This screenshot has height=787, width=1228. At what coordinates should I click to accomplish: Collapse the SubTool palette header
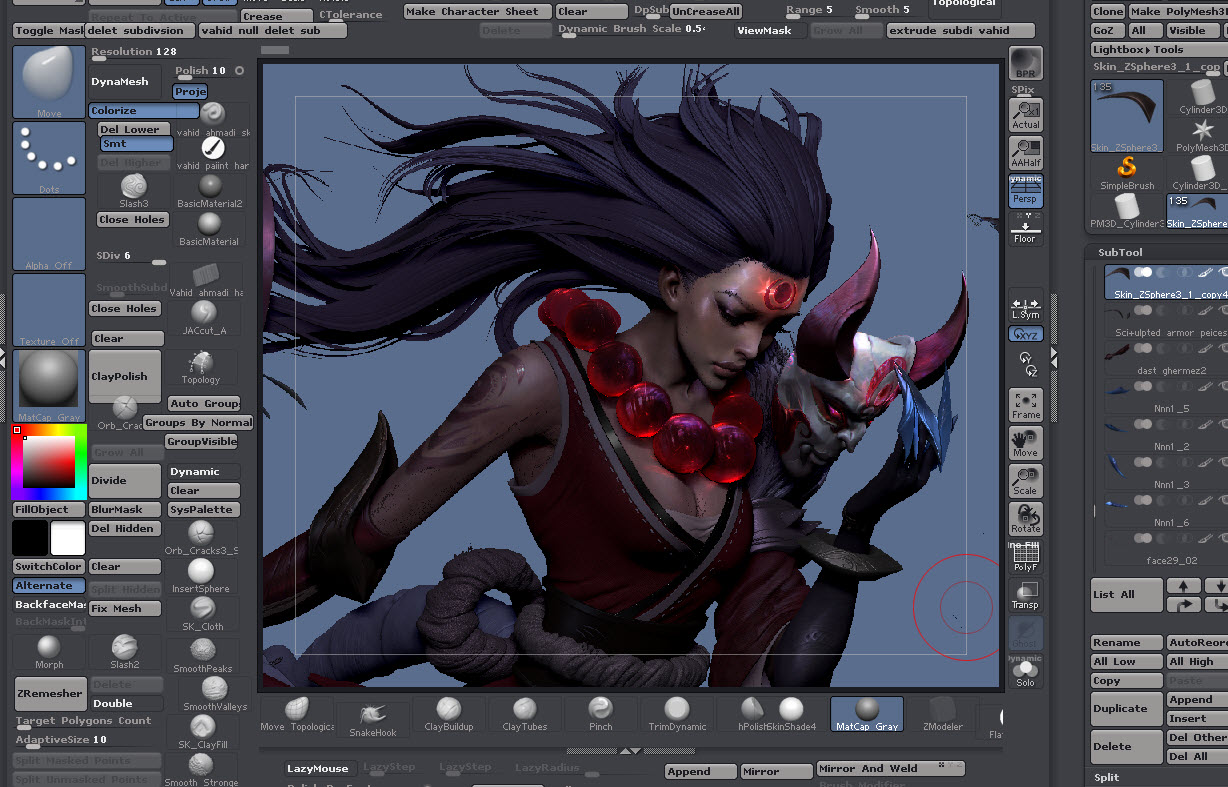[1119, 253]
